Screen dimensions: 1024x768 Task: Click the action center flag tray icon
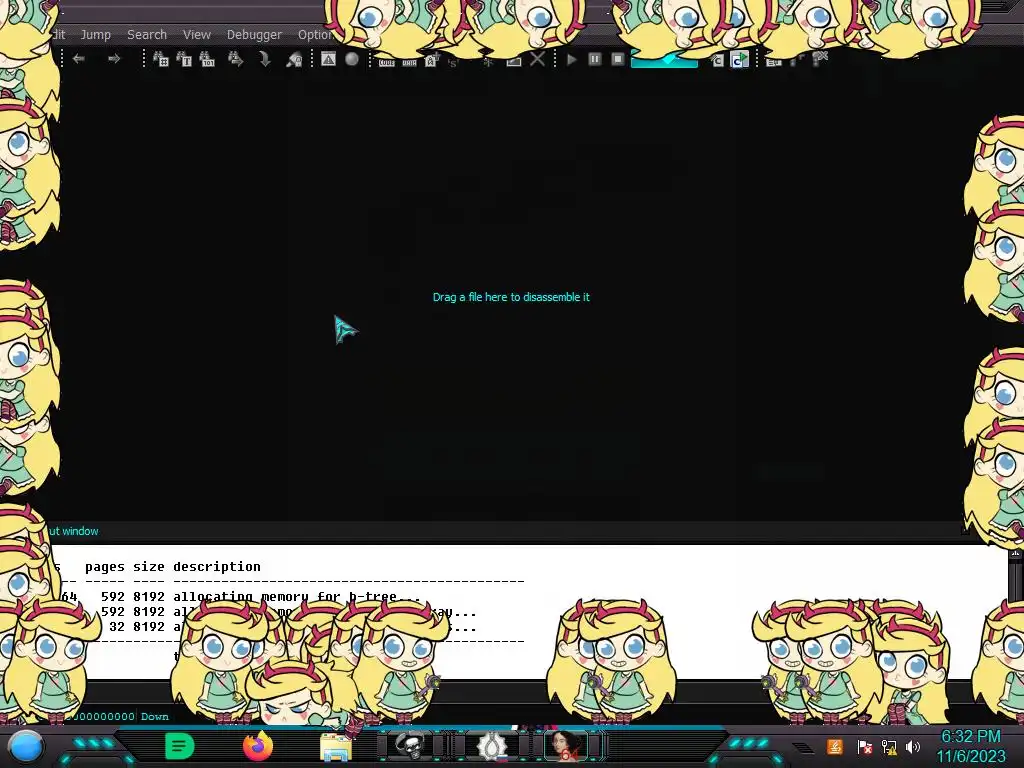pyautogui.click(x=865, y=746)
